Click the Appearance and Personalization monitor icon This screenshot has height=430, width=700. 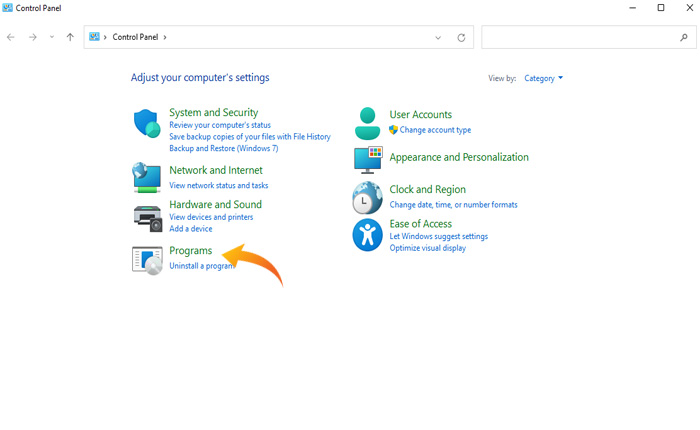tap(368, 158)
